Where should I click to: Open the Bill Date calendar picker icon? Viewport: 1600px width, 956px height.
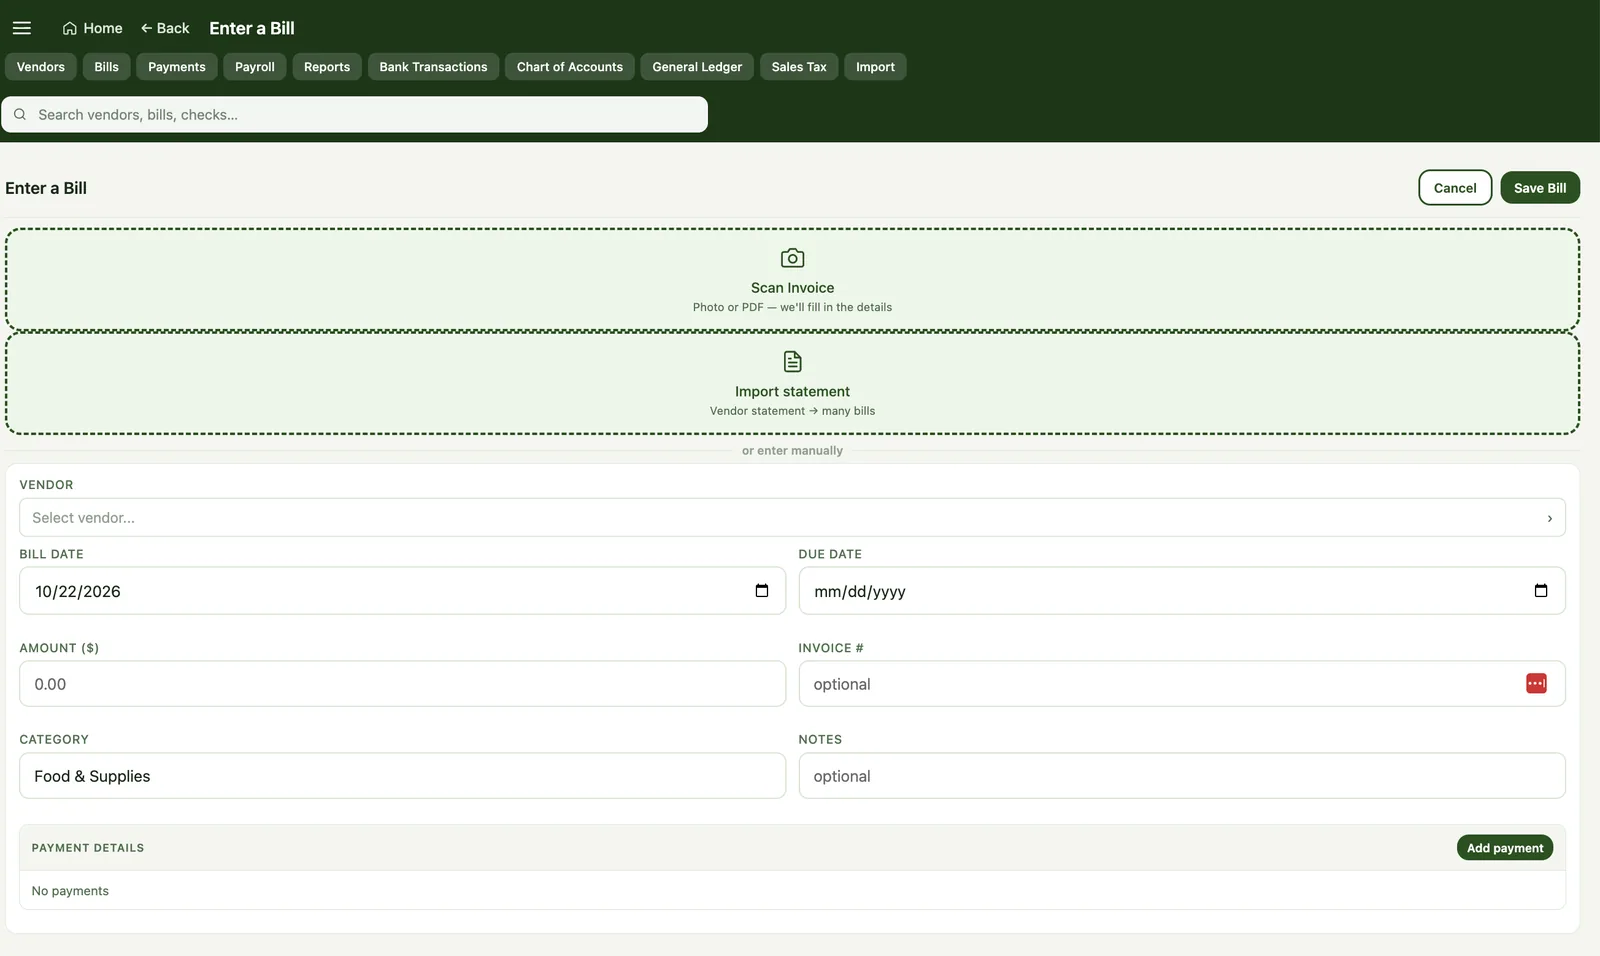[762, 591]
